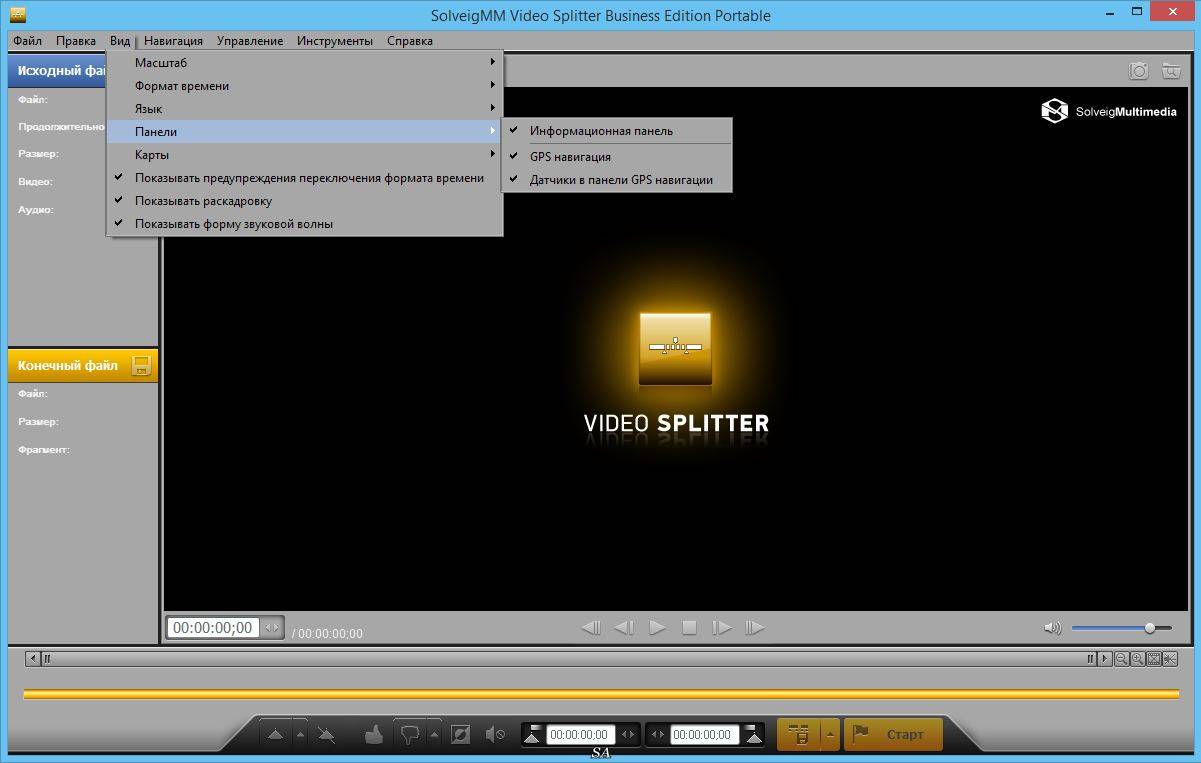Click the volume slider handle

(1150, 628)
